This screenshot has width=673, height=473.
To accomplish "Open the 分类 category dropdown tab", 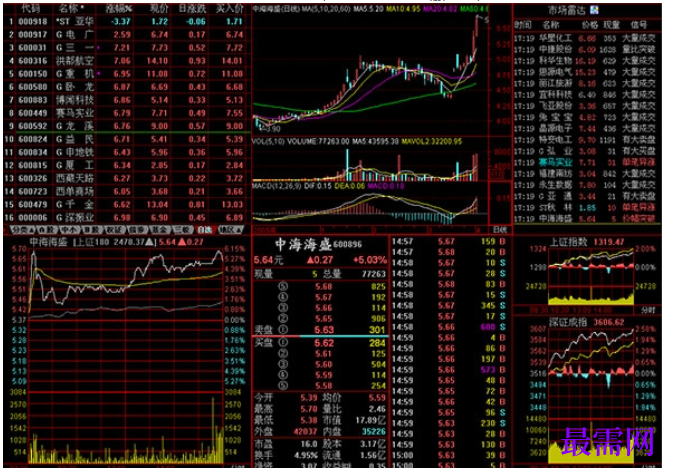I will [x=21, y=230].
